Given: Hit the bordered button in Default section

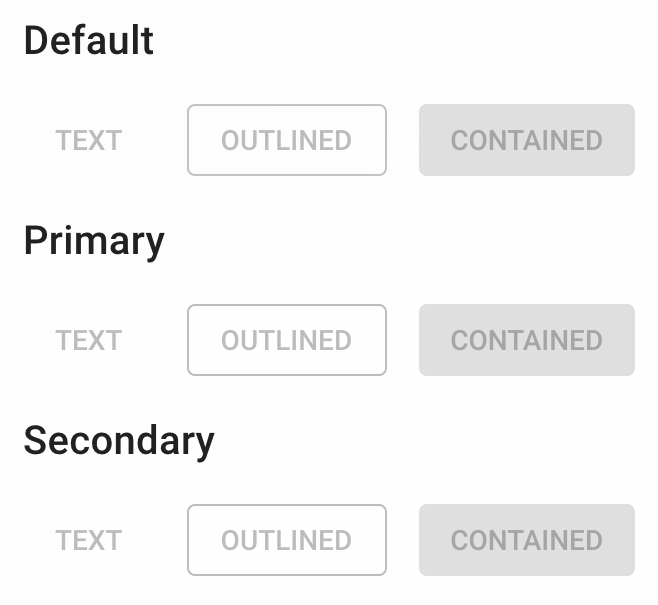Looking at the screenshot, I should [x=286, y=140].
